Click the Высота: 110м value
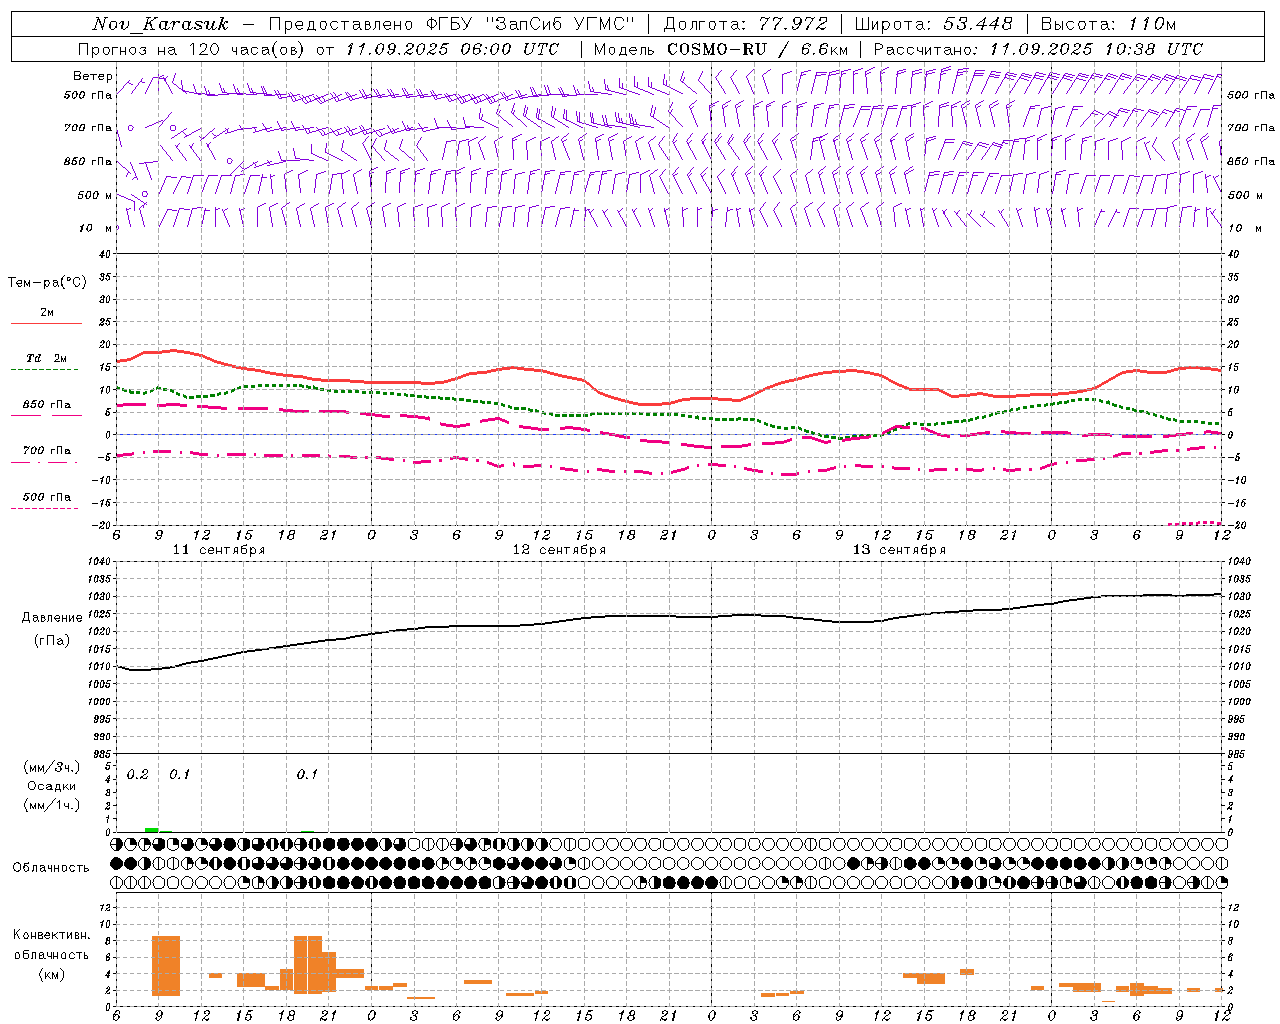The height and width of the screenshot is (1024, 1280). (1110, 24)
